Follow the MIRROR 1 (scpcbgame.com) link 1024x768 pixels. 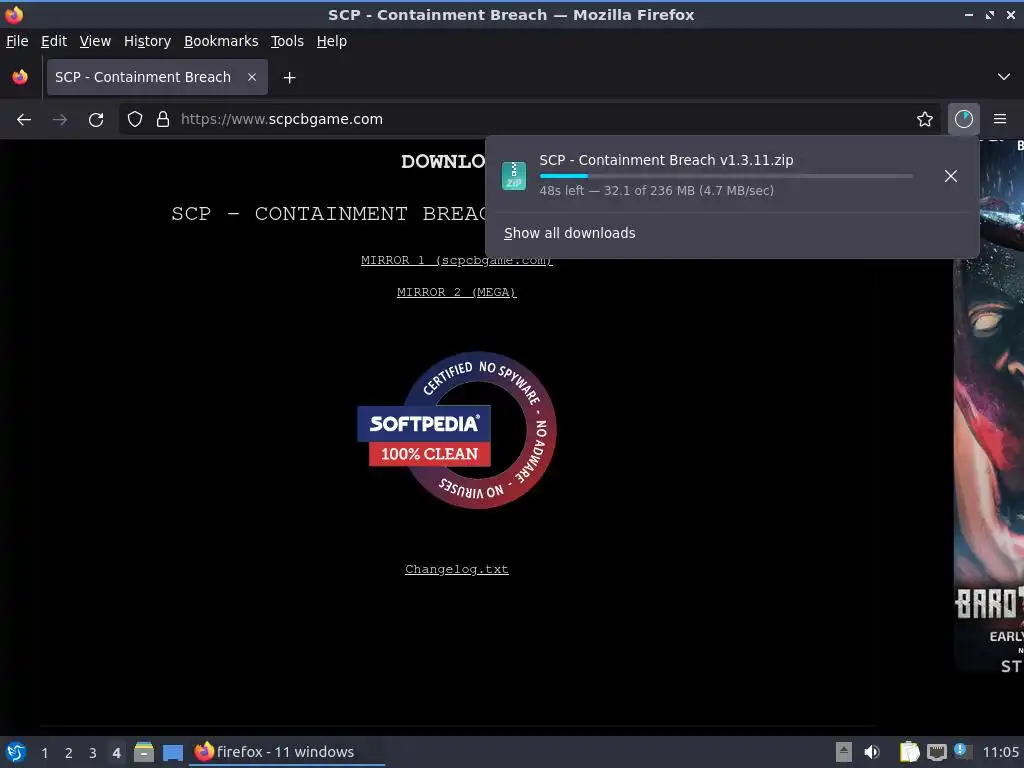click(456, 260)
